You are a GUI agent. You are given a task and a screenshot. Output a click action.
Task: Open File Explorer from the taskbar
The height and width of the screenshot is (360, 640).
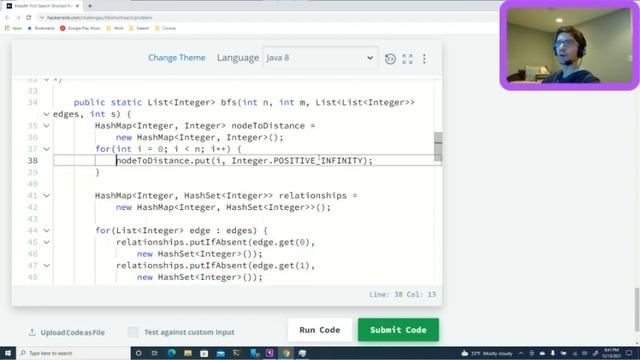coord(188,353)
